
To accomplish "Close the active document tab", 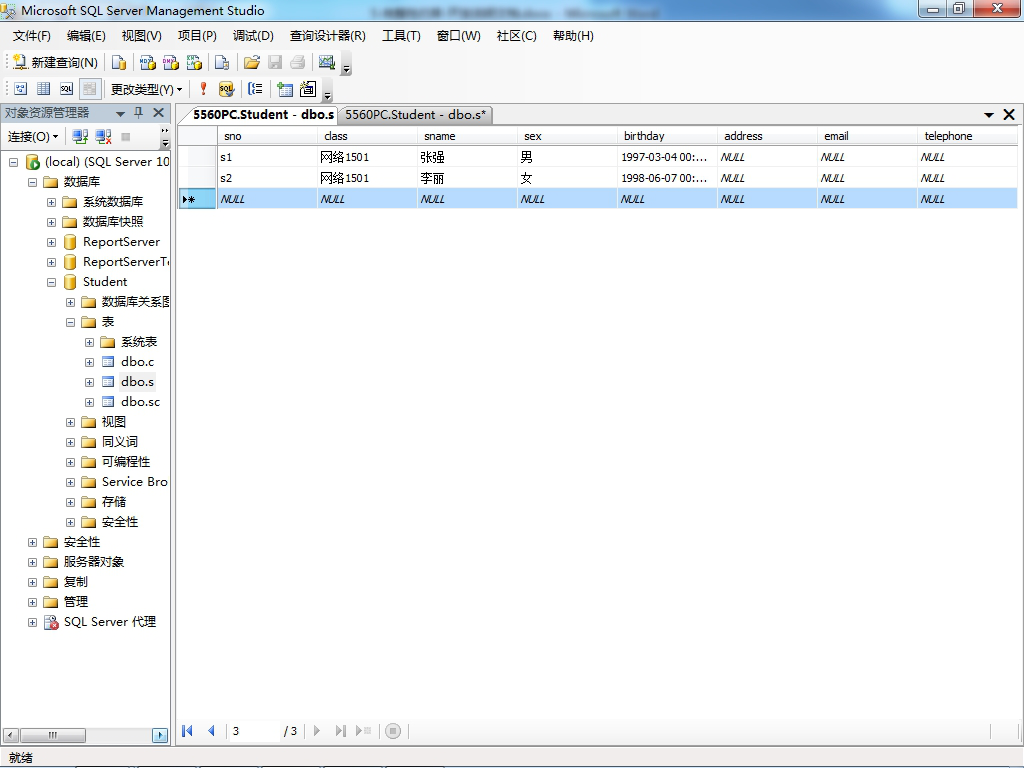I will pos(1009,115).
